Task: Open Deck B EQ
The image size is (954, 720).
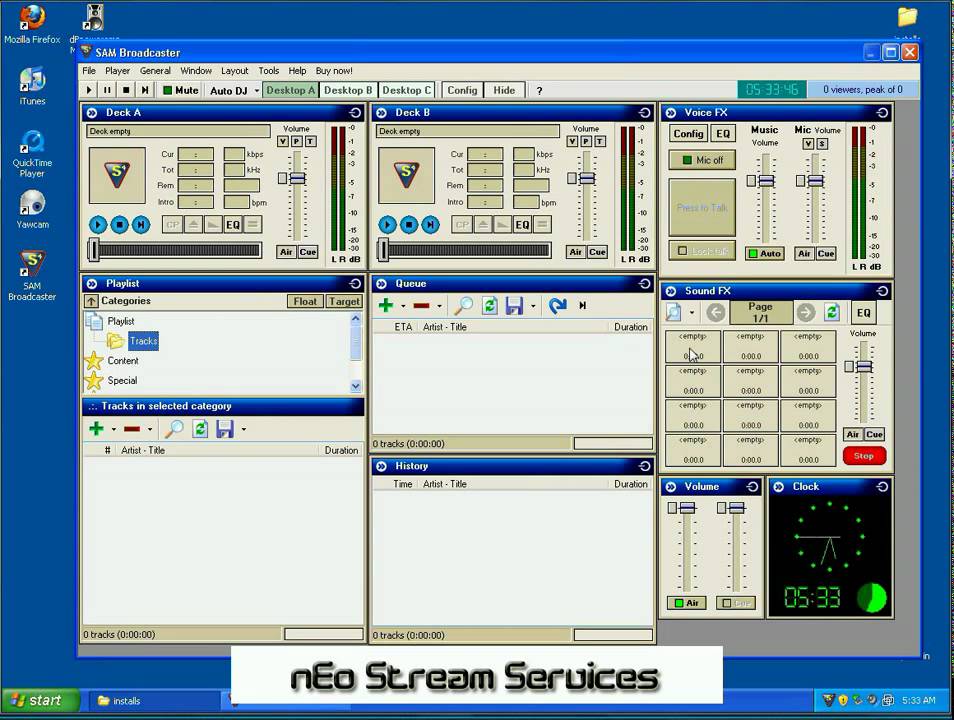Action: coord(523,225)
